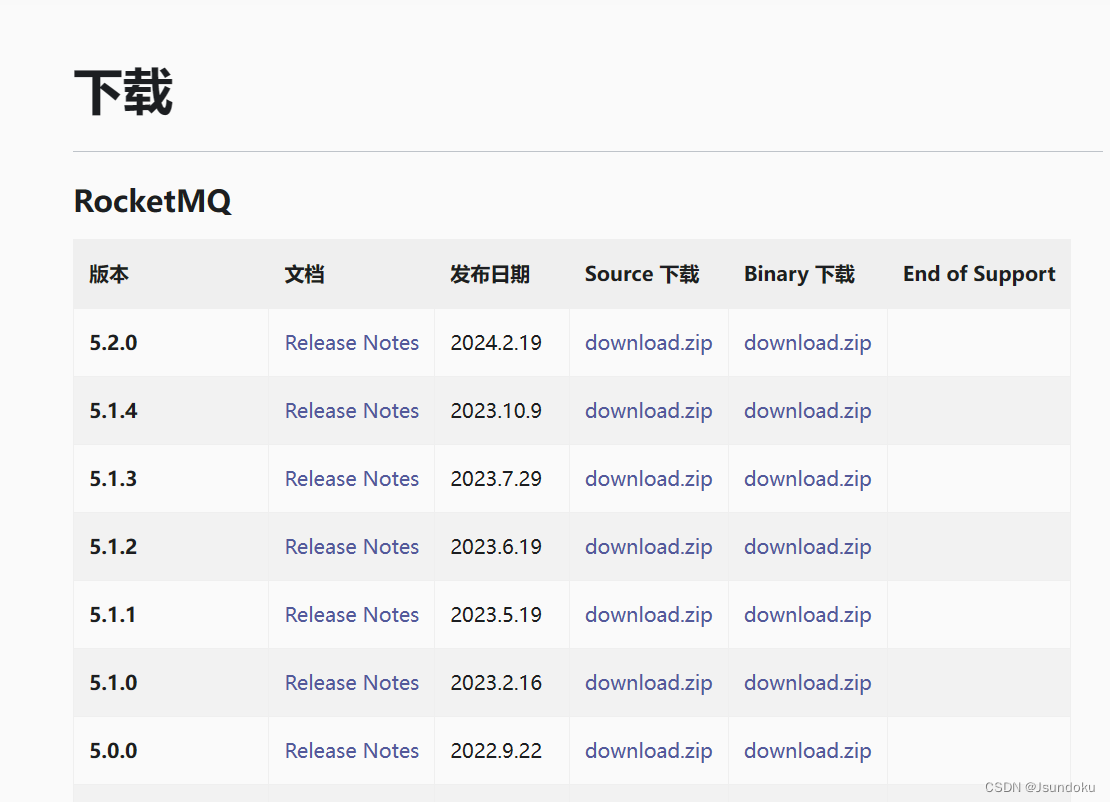
Task: Click the release date 2024.2.19
Action: (496, 343)
